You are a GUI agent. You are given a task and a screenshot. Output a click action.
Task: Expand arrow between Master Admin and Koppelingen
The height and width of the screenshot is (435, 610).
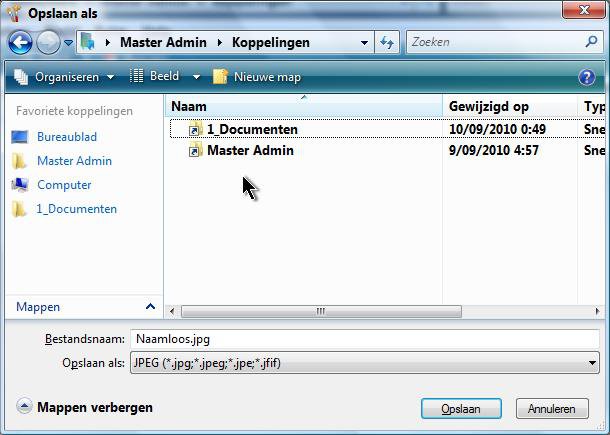[x=220, y=42]
